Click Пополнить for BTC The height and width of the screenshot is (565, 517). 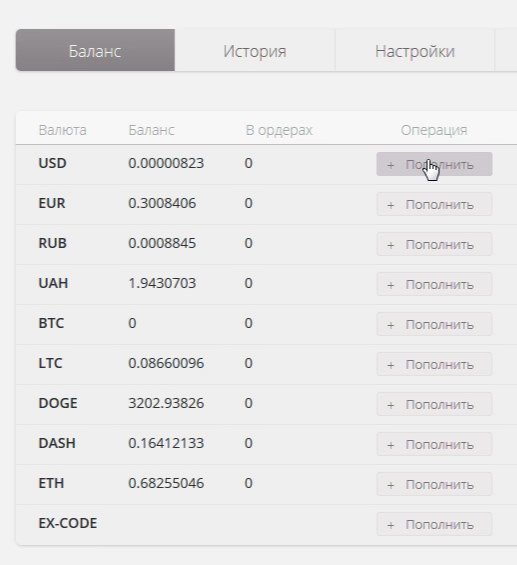pyautogui.click(x=434, y=324)
